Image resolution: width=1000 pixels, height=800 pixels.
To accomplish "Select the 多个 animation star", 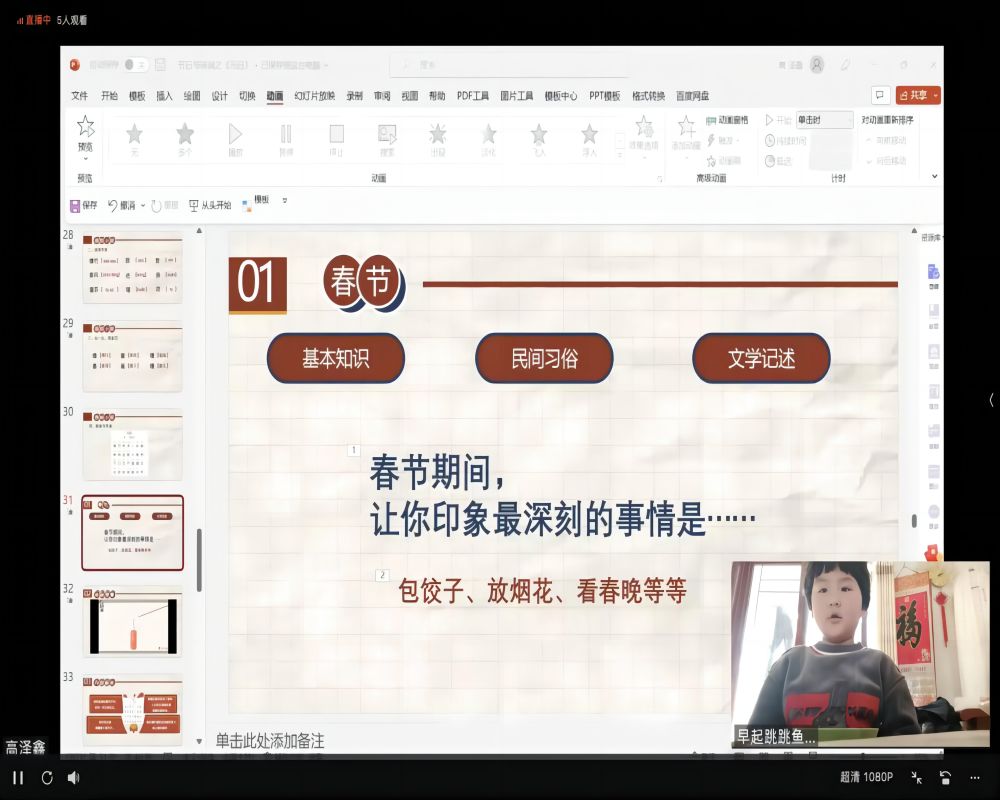I will [x=185, y=138].
